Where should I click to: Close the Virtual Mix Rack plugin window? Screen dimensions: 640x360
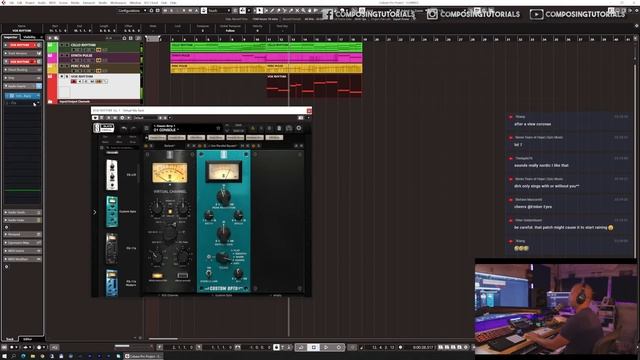point(309,110)
